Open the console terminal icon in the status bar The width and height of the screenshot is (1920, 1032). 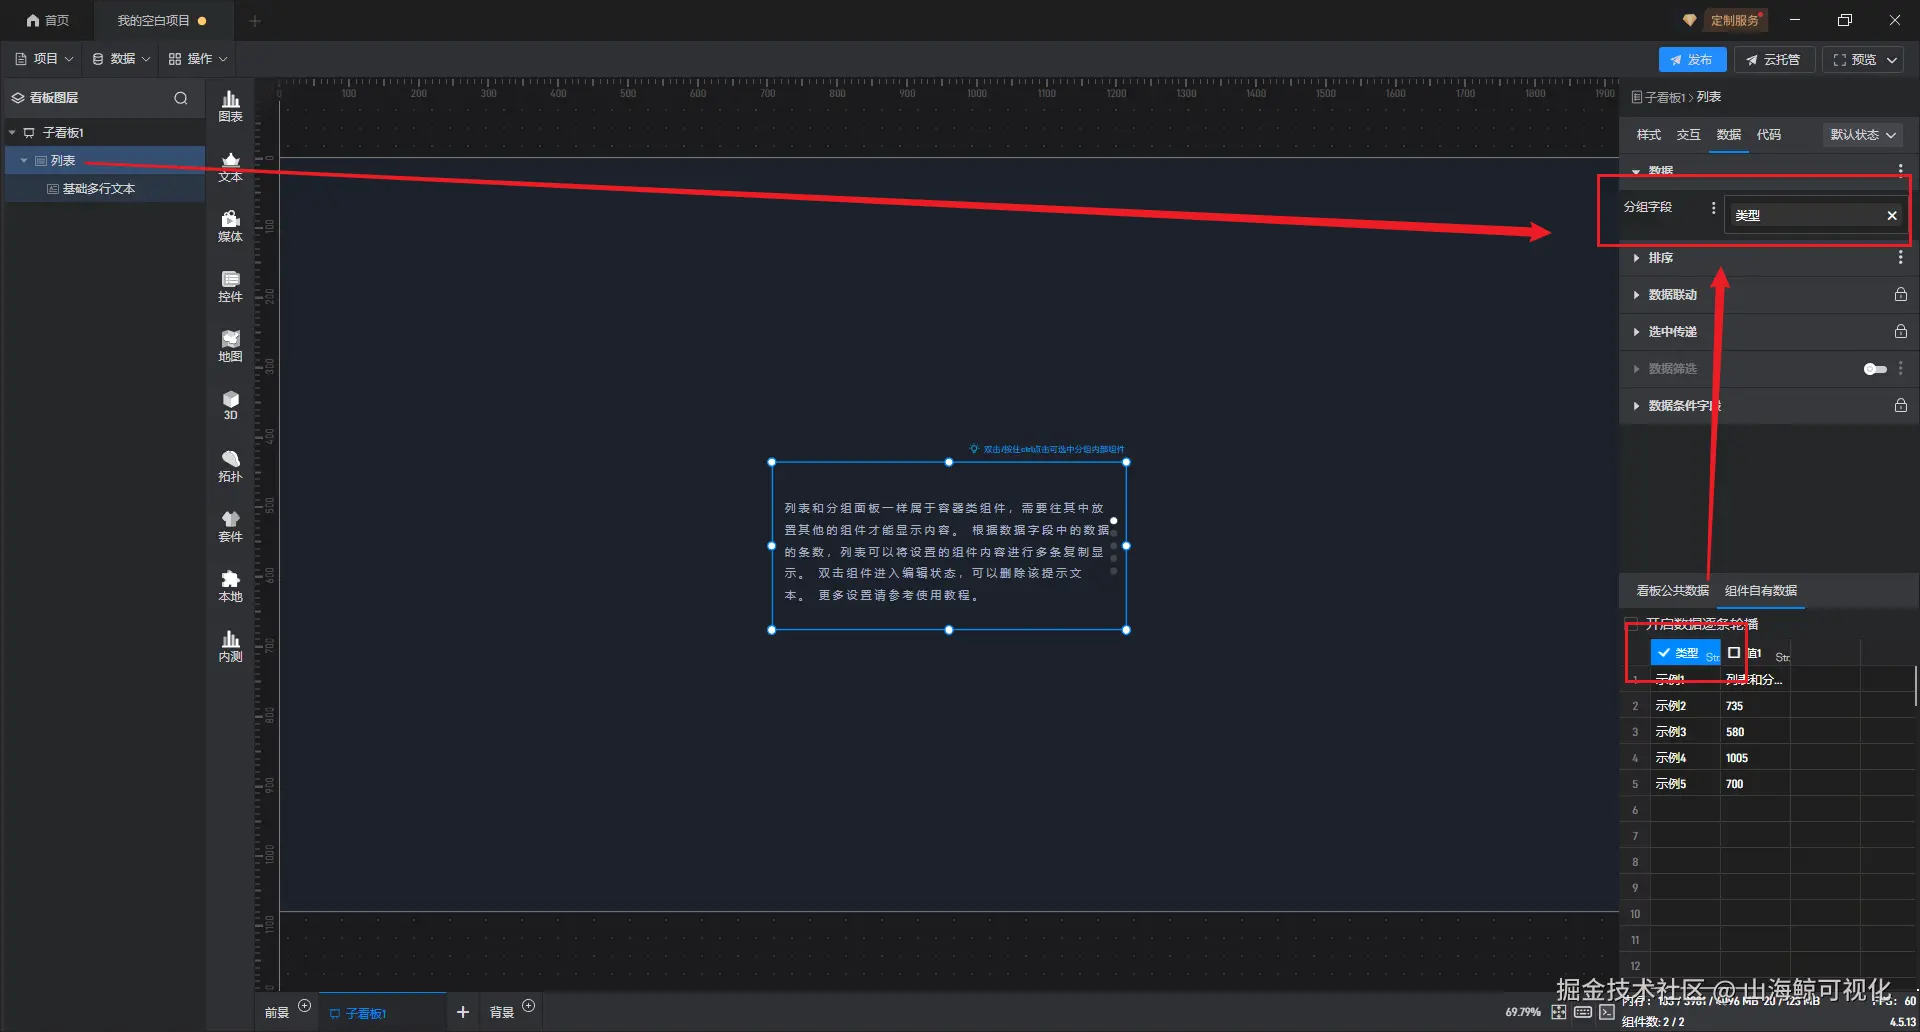1607,1012
